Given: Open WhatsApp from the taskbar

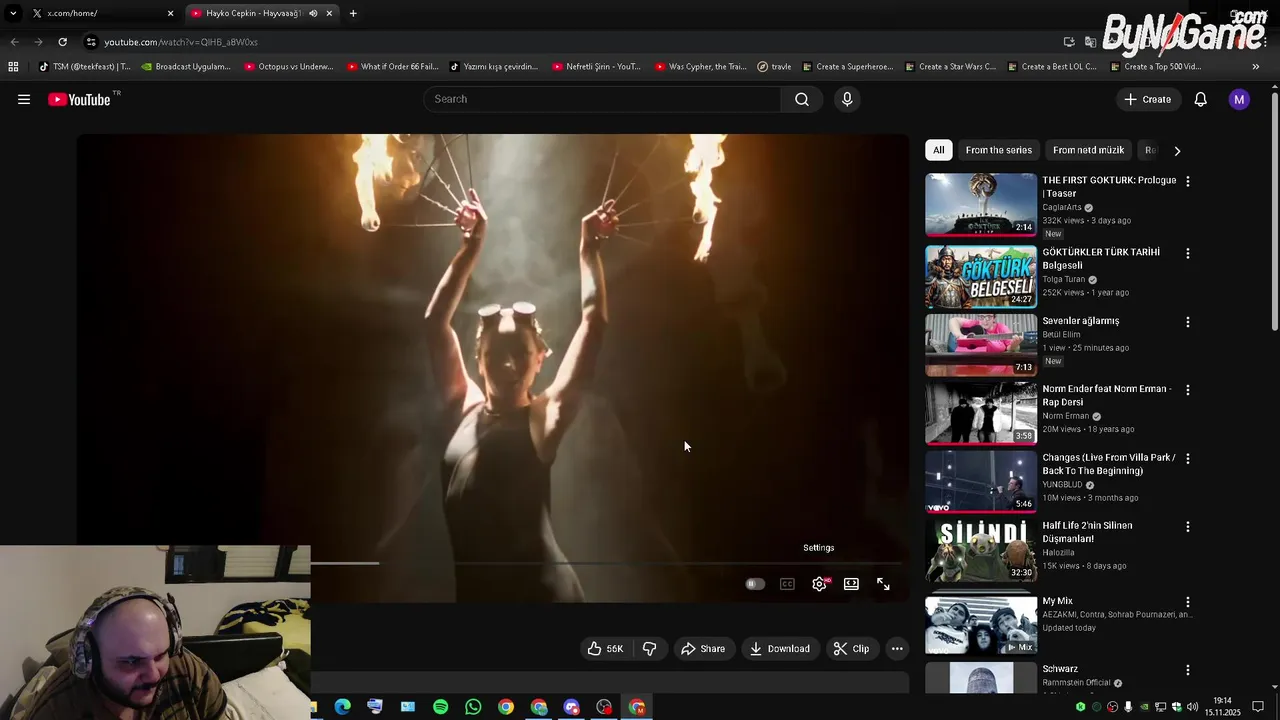Looking at the screenshot, I should 473,707.
